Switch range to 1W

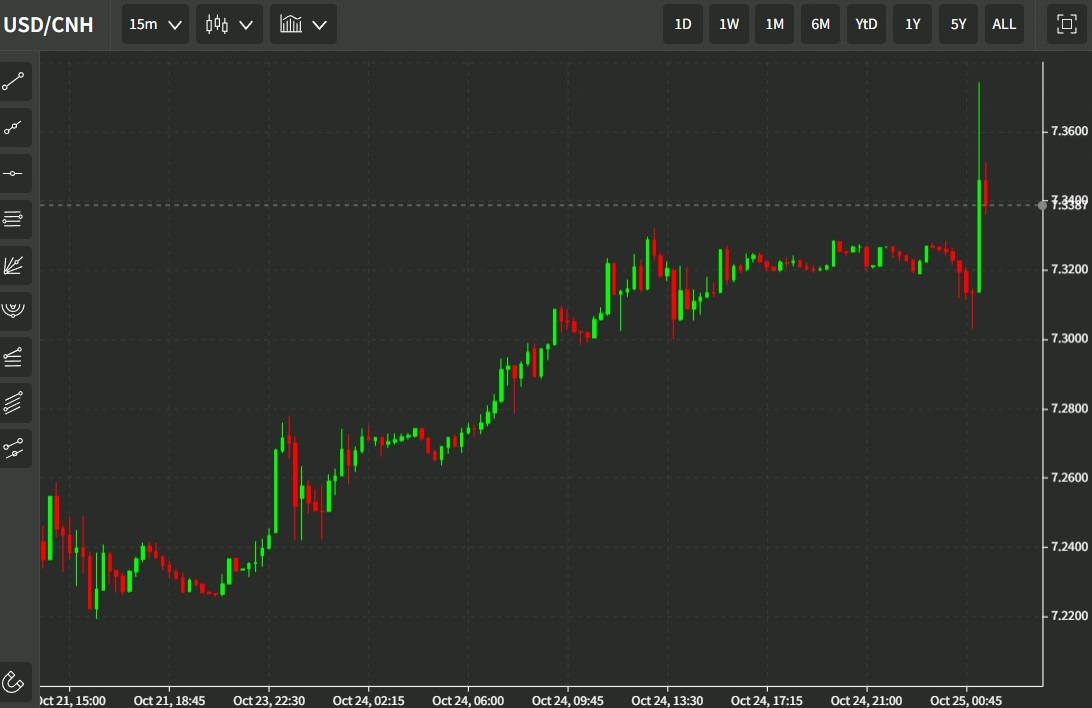pos(728,24)
